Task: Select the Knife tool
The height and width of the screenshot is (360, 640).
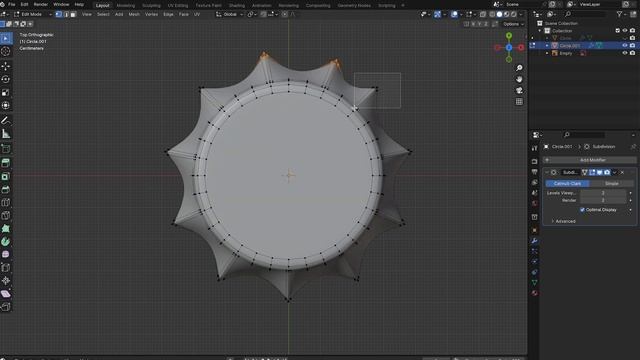Action: (6, 216)
